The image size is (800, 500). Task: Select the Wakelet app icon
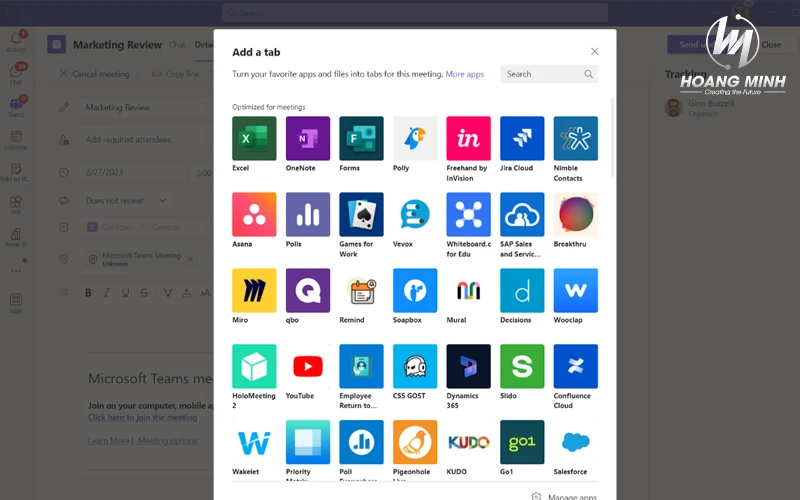[x=254, y=442]
